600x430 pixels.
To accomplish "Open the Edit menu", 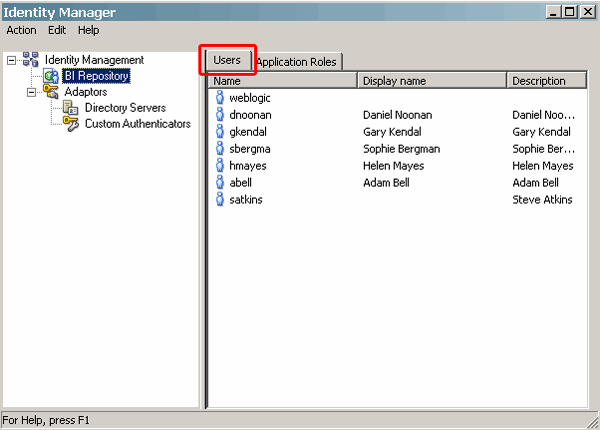I will point(57,30).
